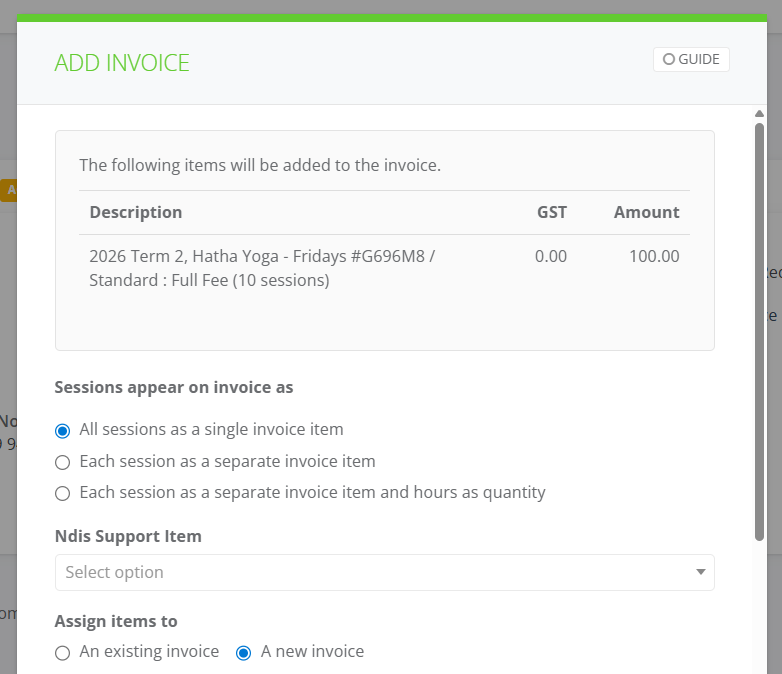Open the Ndis Support Item dropdown
This screenshot has height=674, width=782.
pyautogui.click(x=385, y=572)
